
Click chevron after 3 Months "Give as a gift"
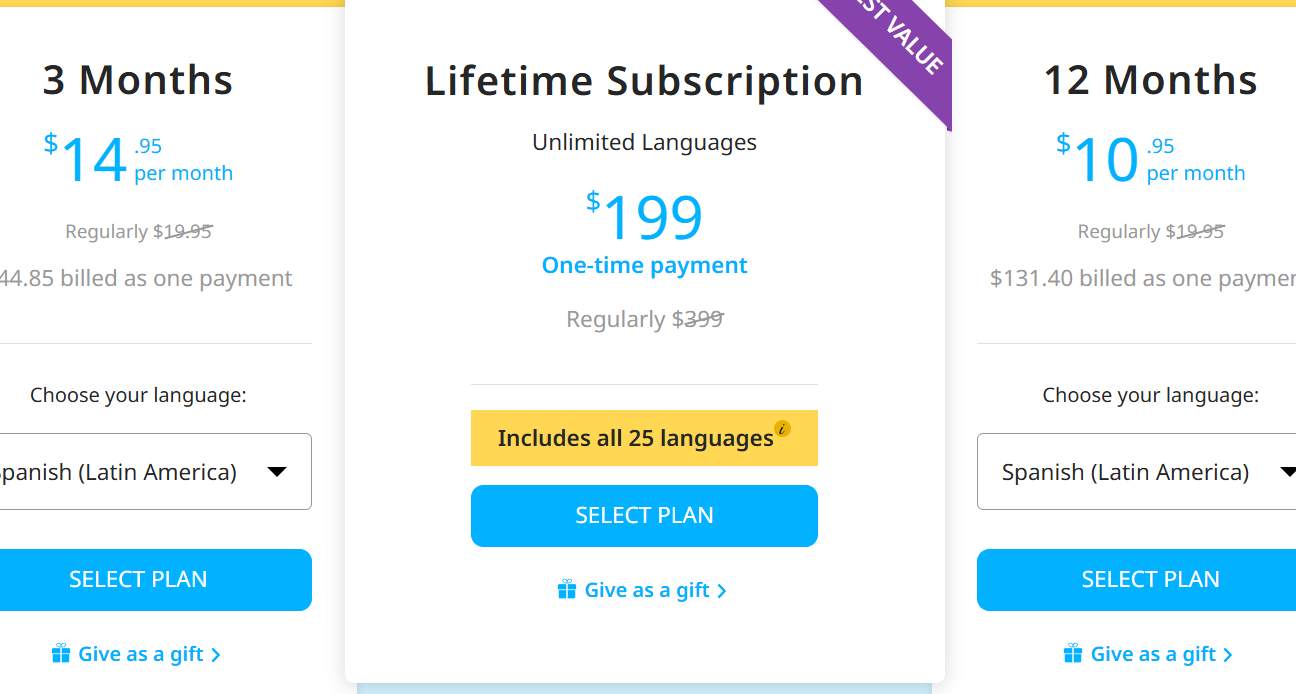(x=216, y=655)
